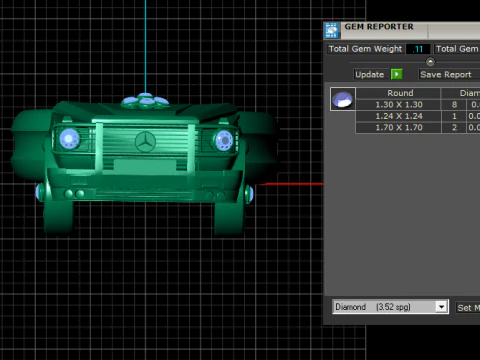Click quantity 1 in the 1.24 row
The height and width of the screenshot is (360, 480).
coord(454,116)
